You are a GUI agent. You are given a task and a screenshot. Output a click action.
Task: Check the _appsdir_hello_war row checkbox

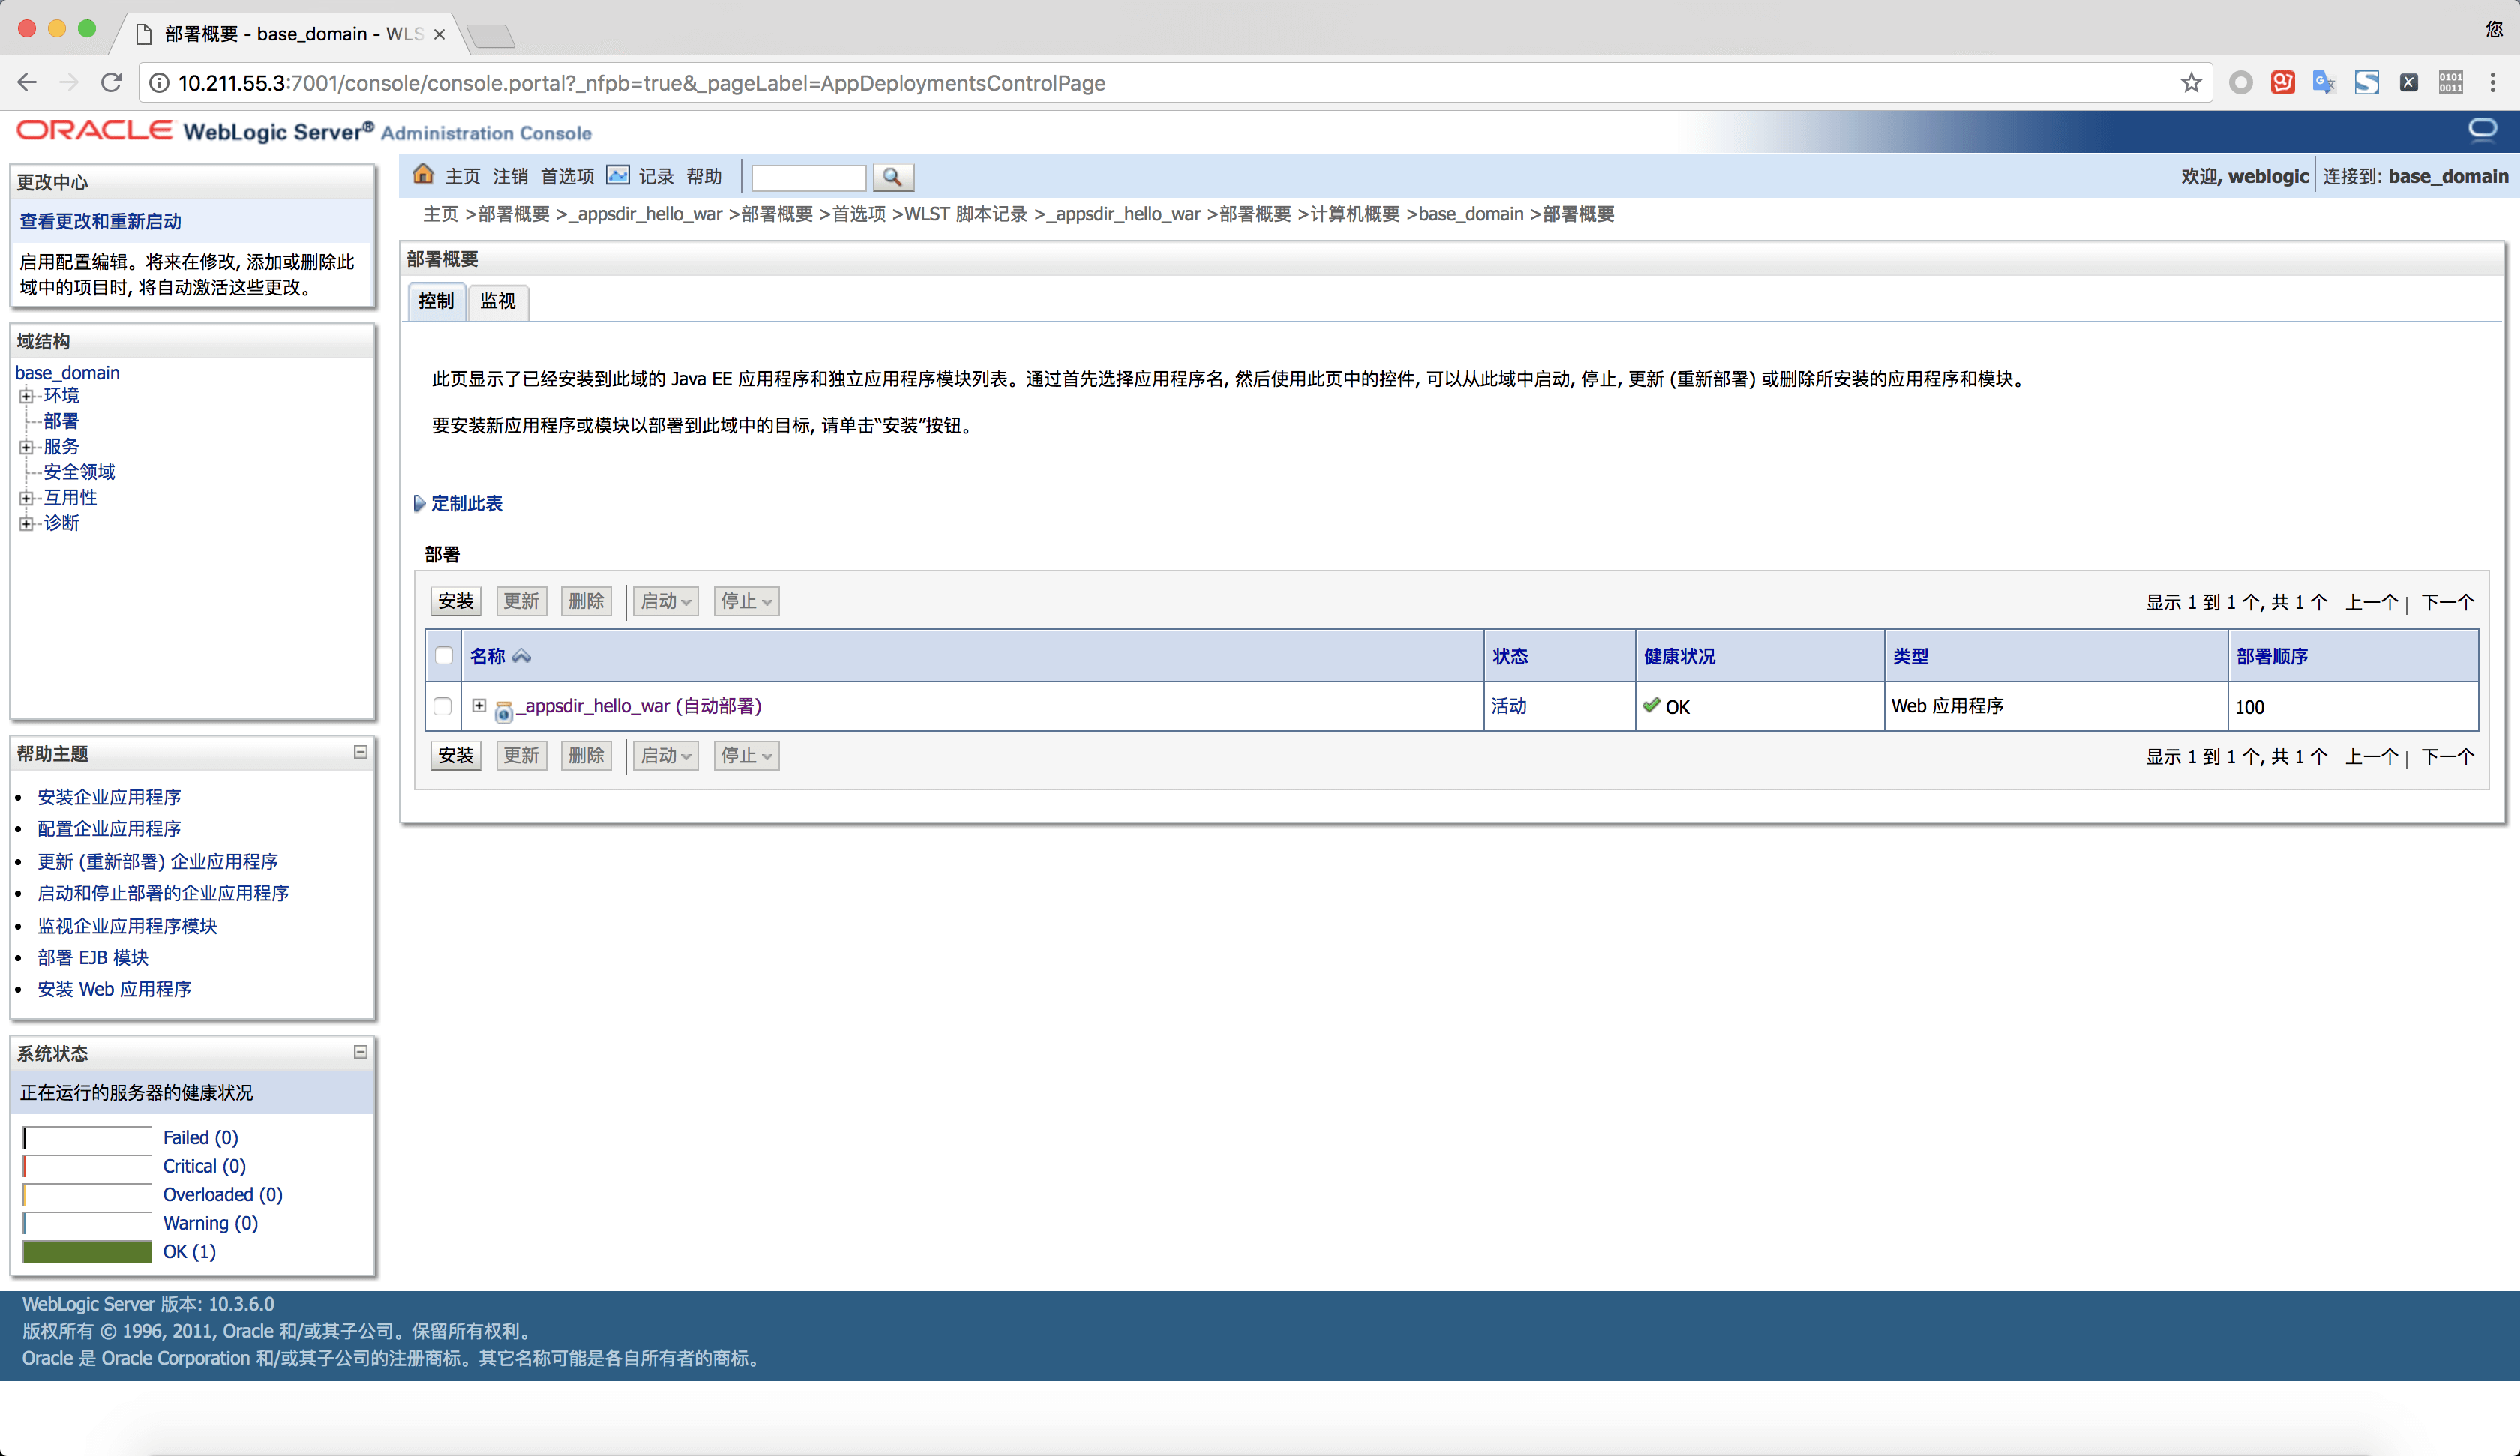[x=442, y=706]
